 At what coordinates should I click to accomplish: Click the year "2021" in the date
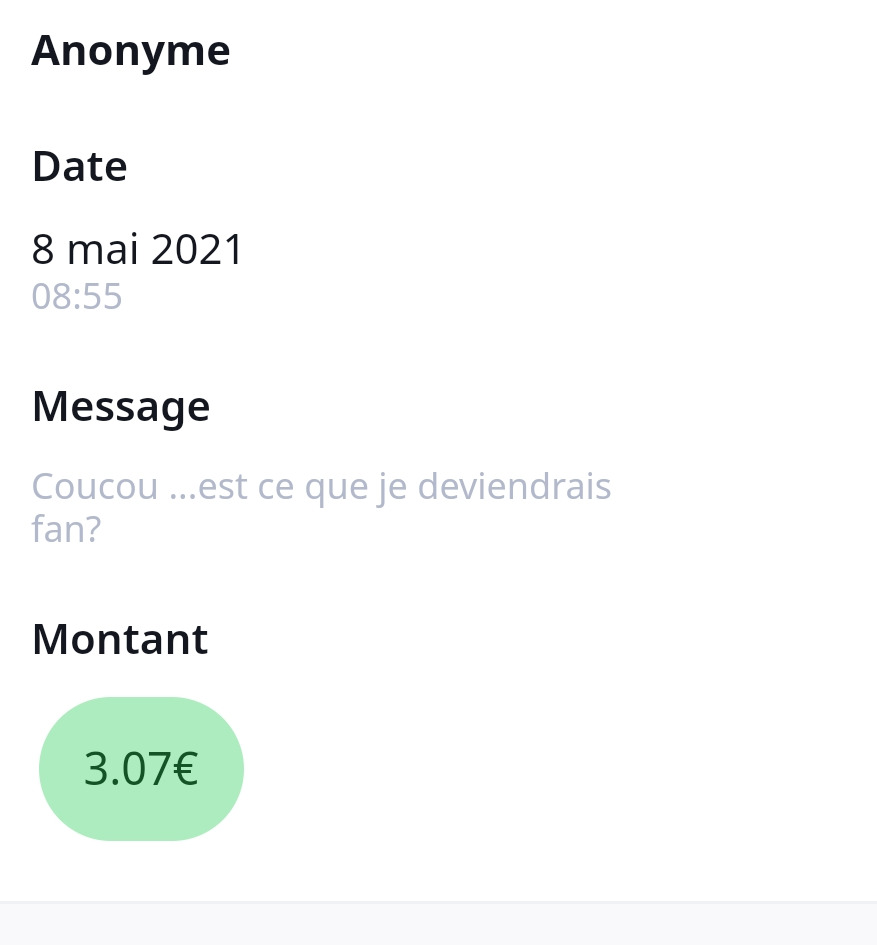coord(198,250)
